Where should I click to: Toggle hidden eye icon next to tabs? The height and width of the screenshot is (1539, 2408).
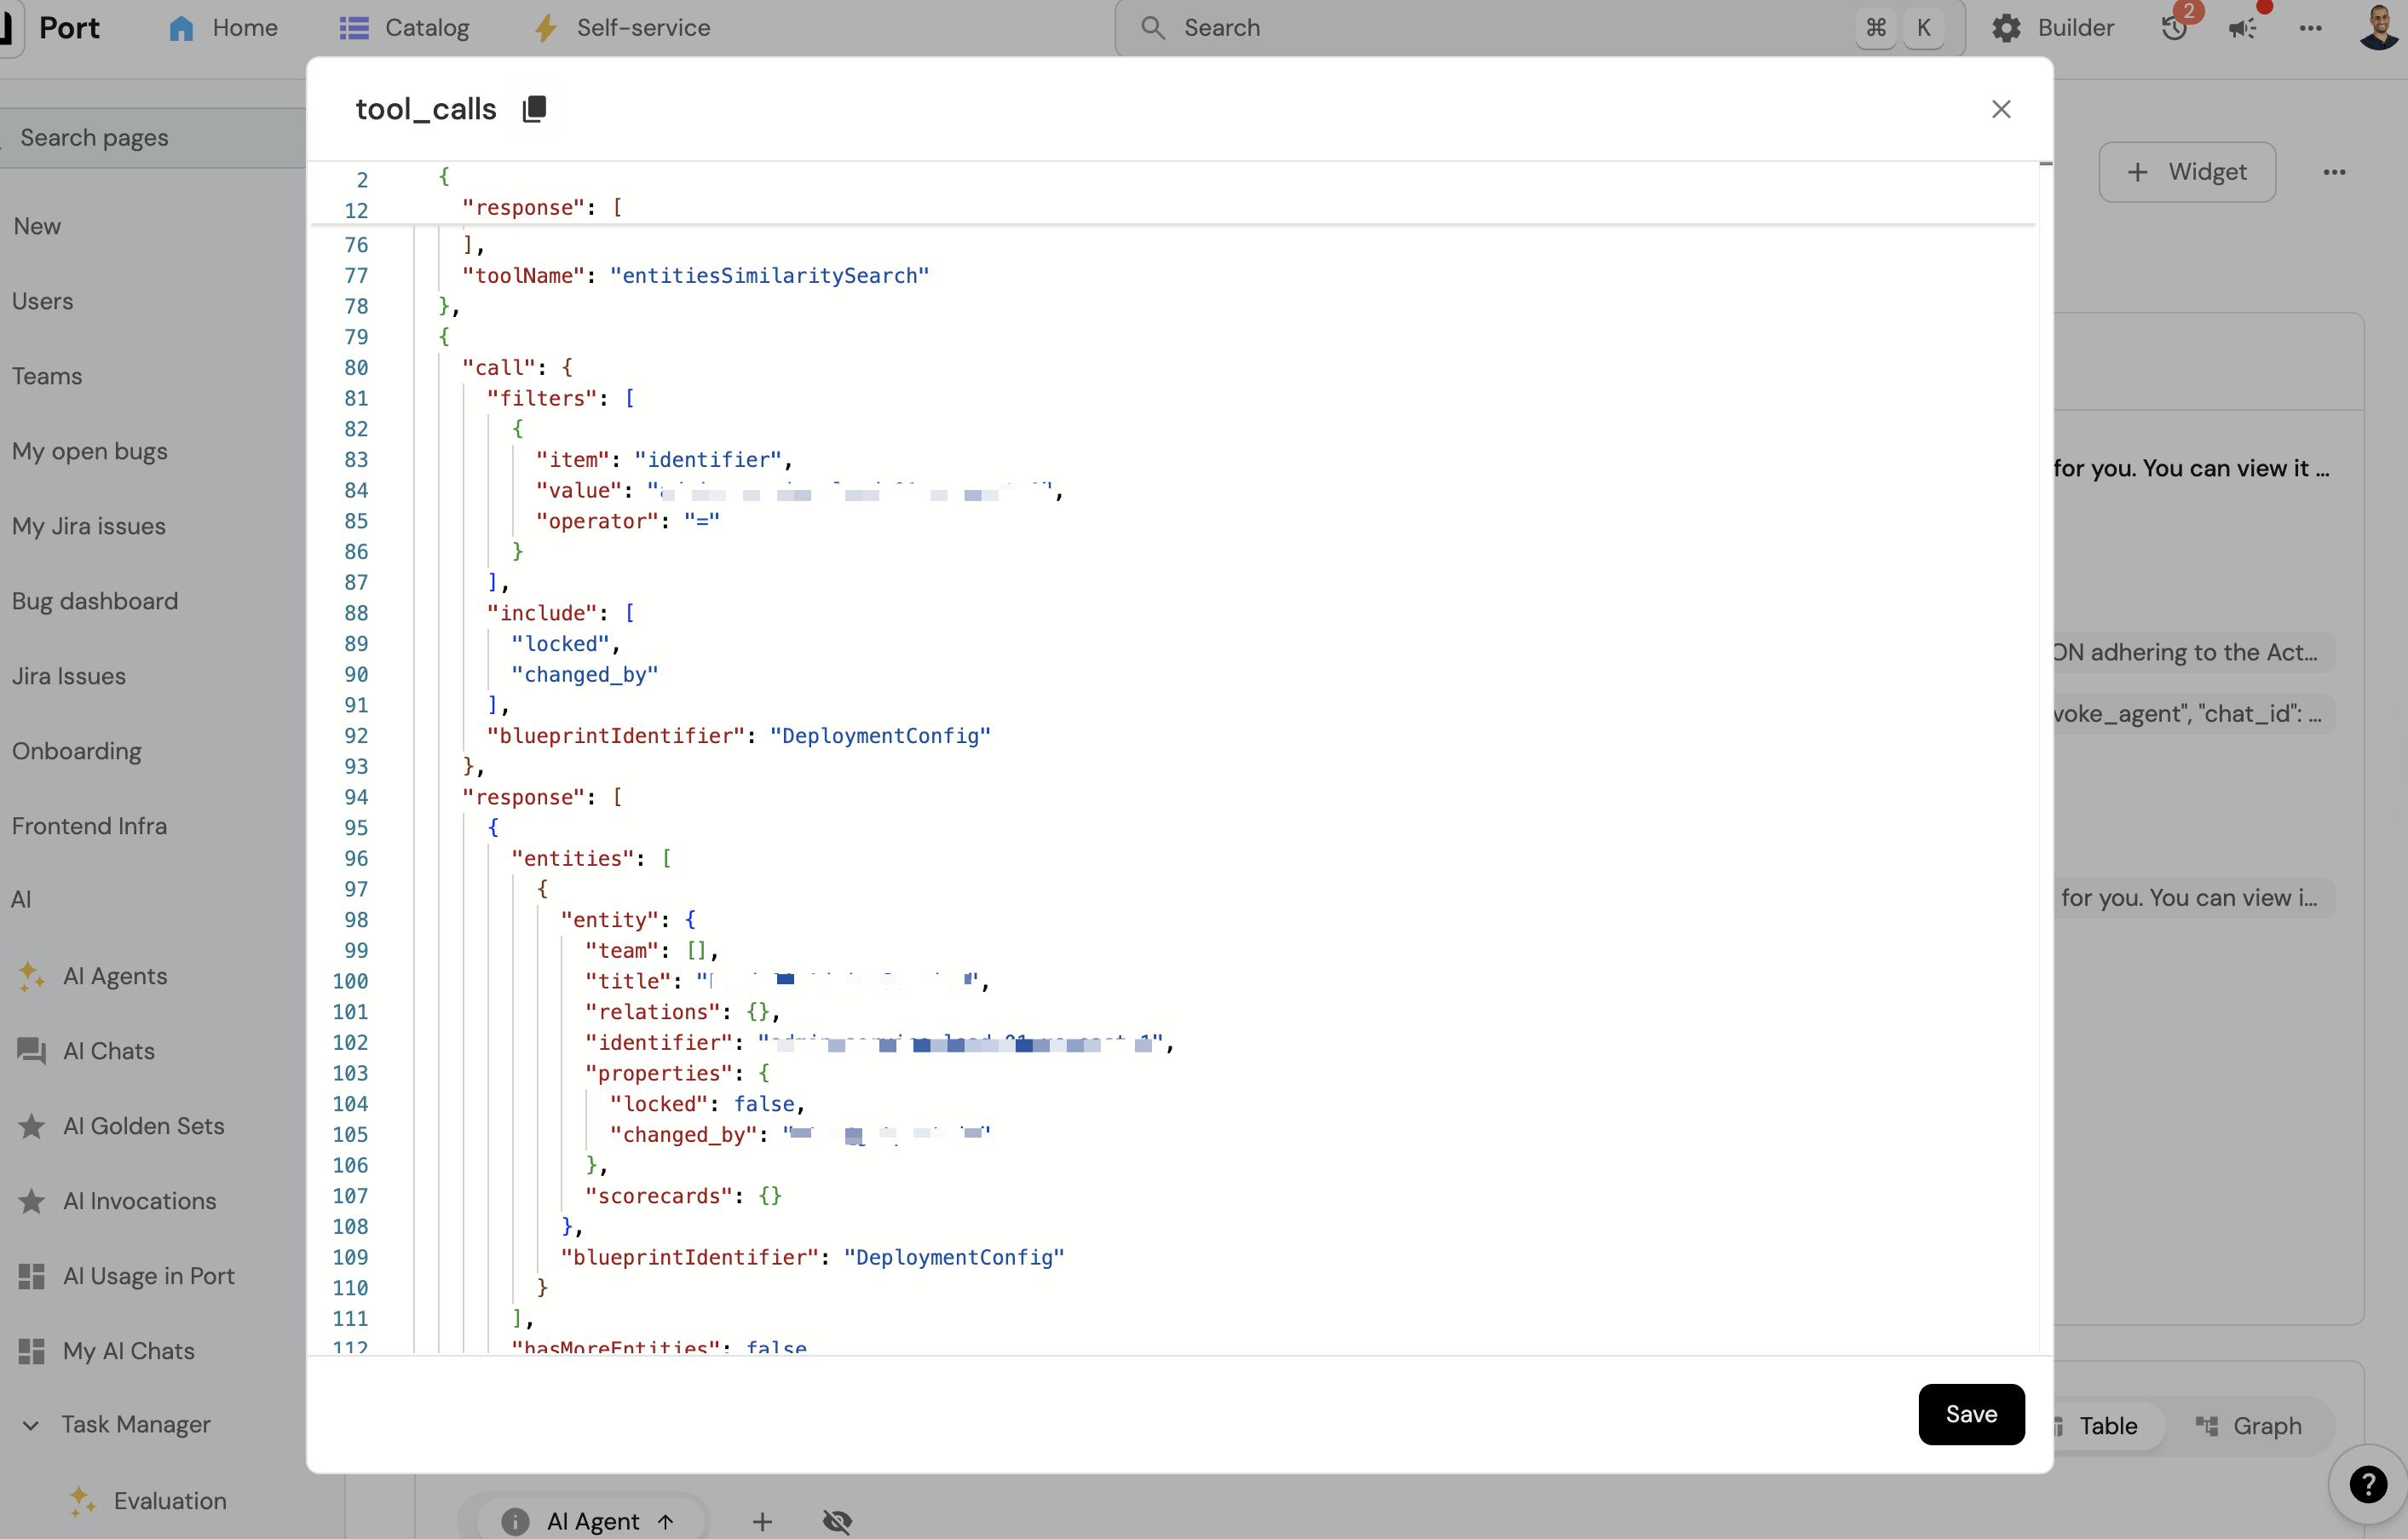(837, 1521)
